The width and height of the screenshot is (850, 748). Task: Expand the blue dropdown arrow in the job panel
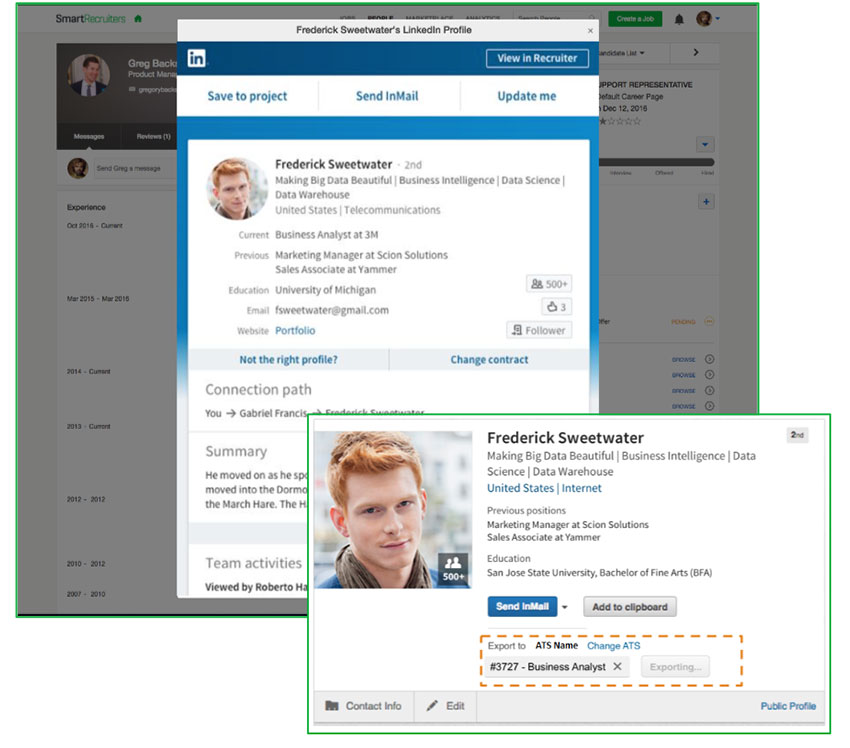click(705, 145)
